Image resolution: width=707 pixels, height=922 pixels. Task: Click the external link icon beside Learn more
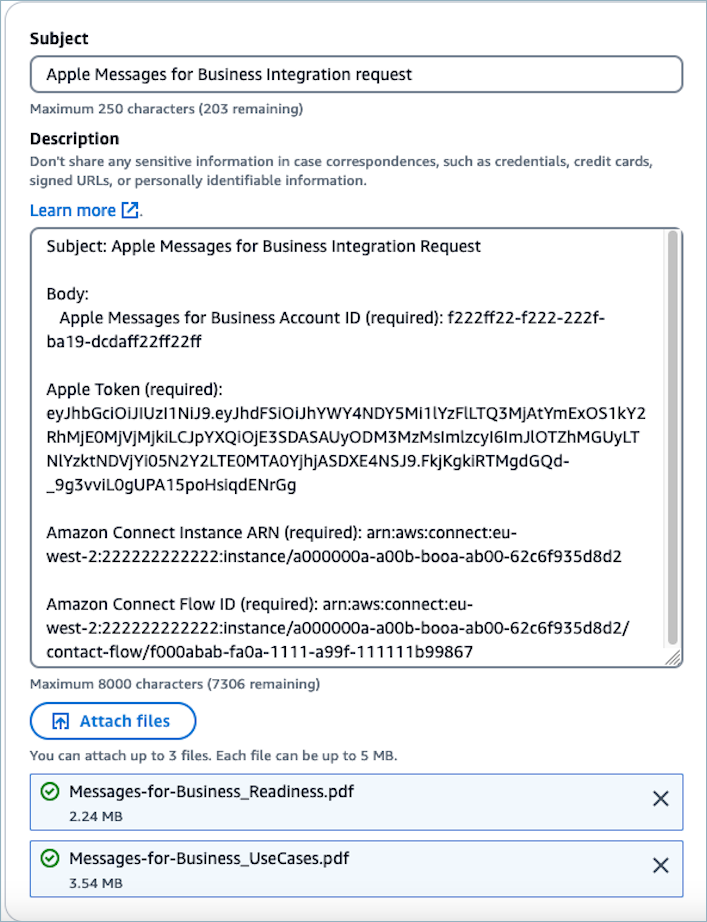point(130,210)
